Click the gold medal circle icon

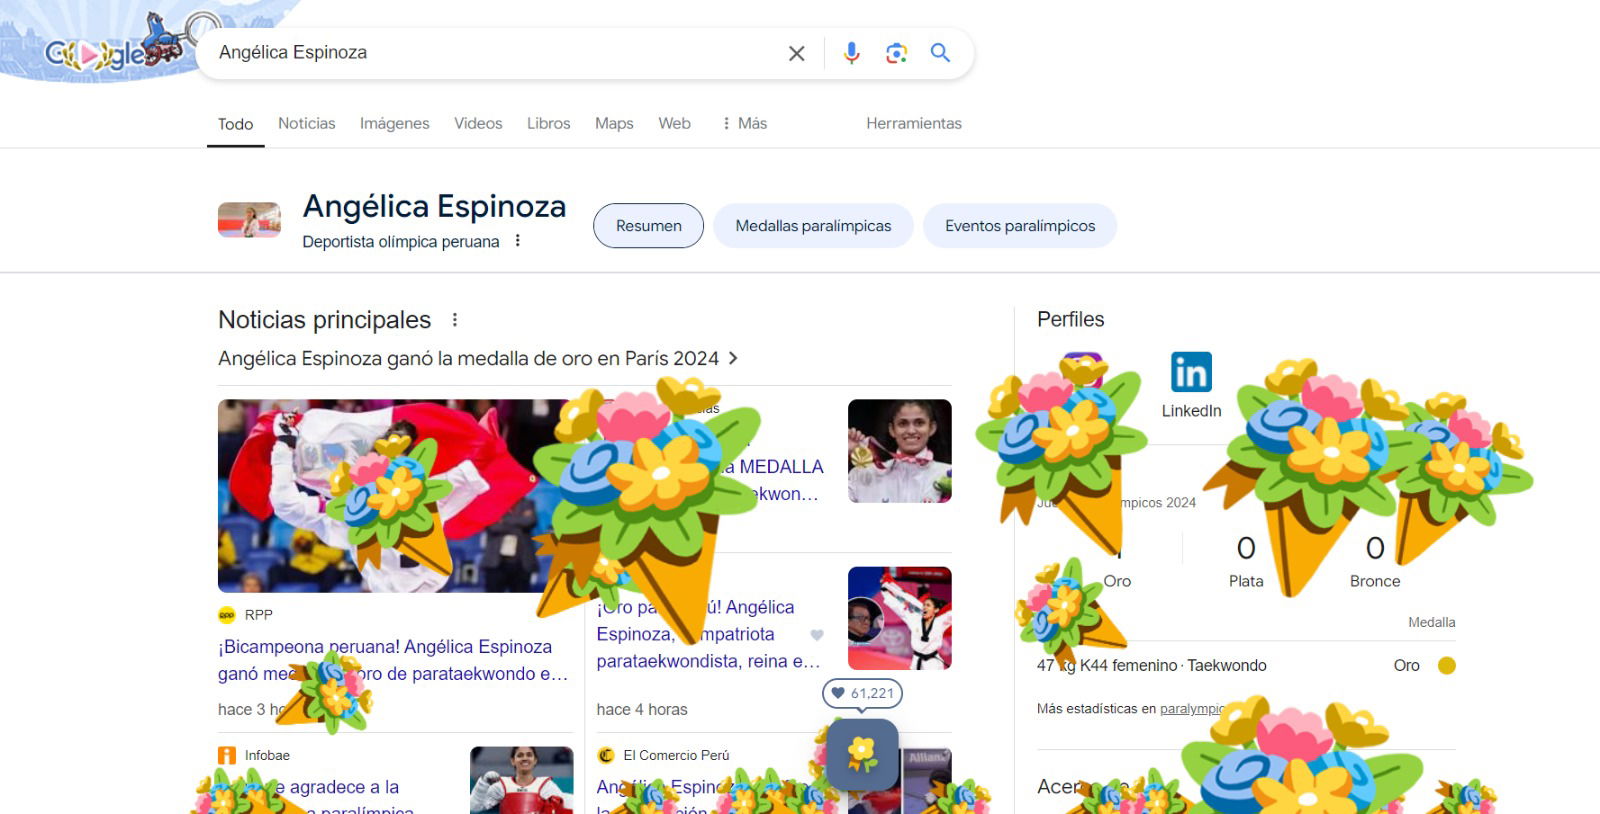pos(1446,666)
